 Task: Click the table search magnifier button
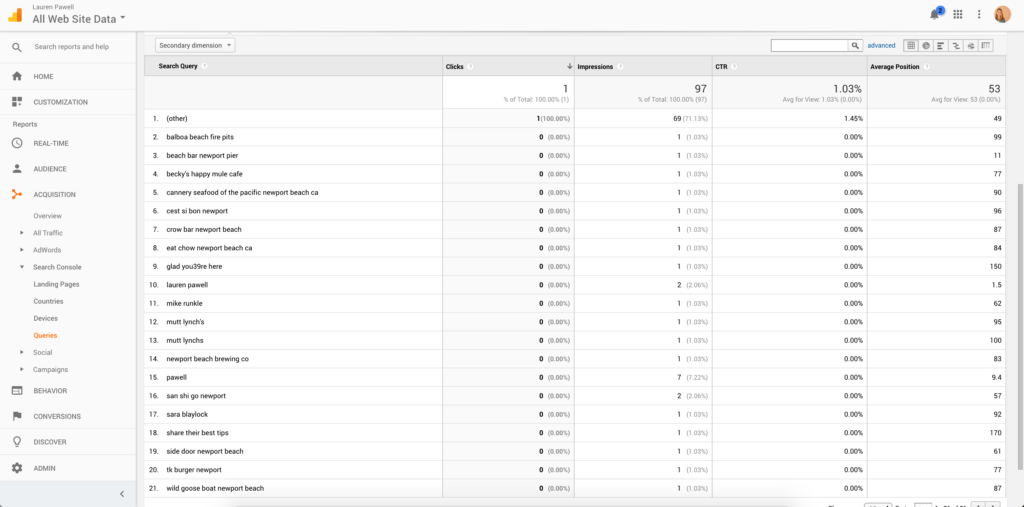tap(855, 45)
